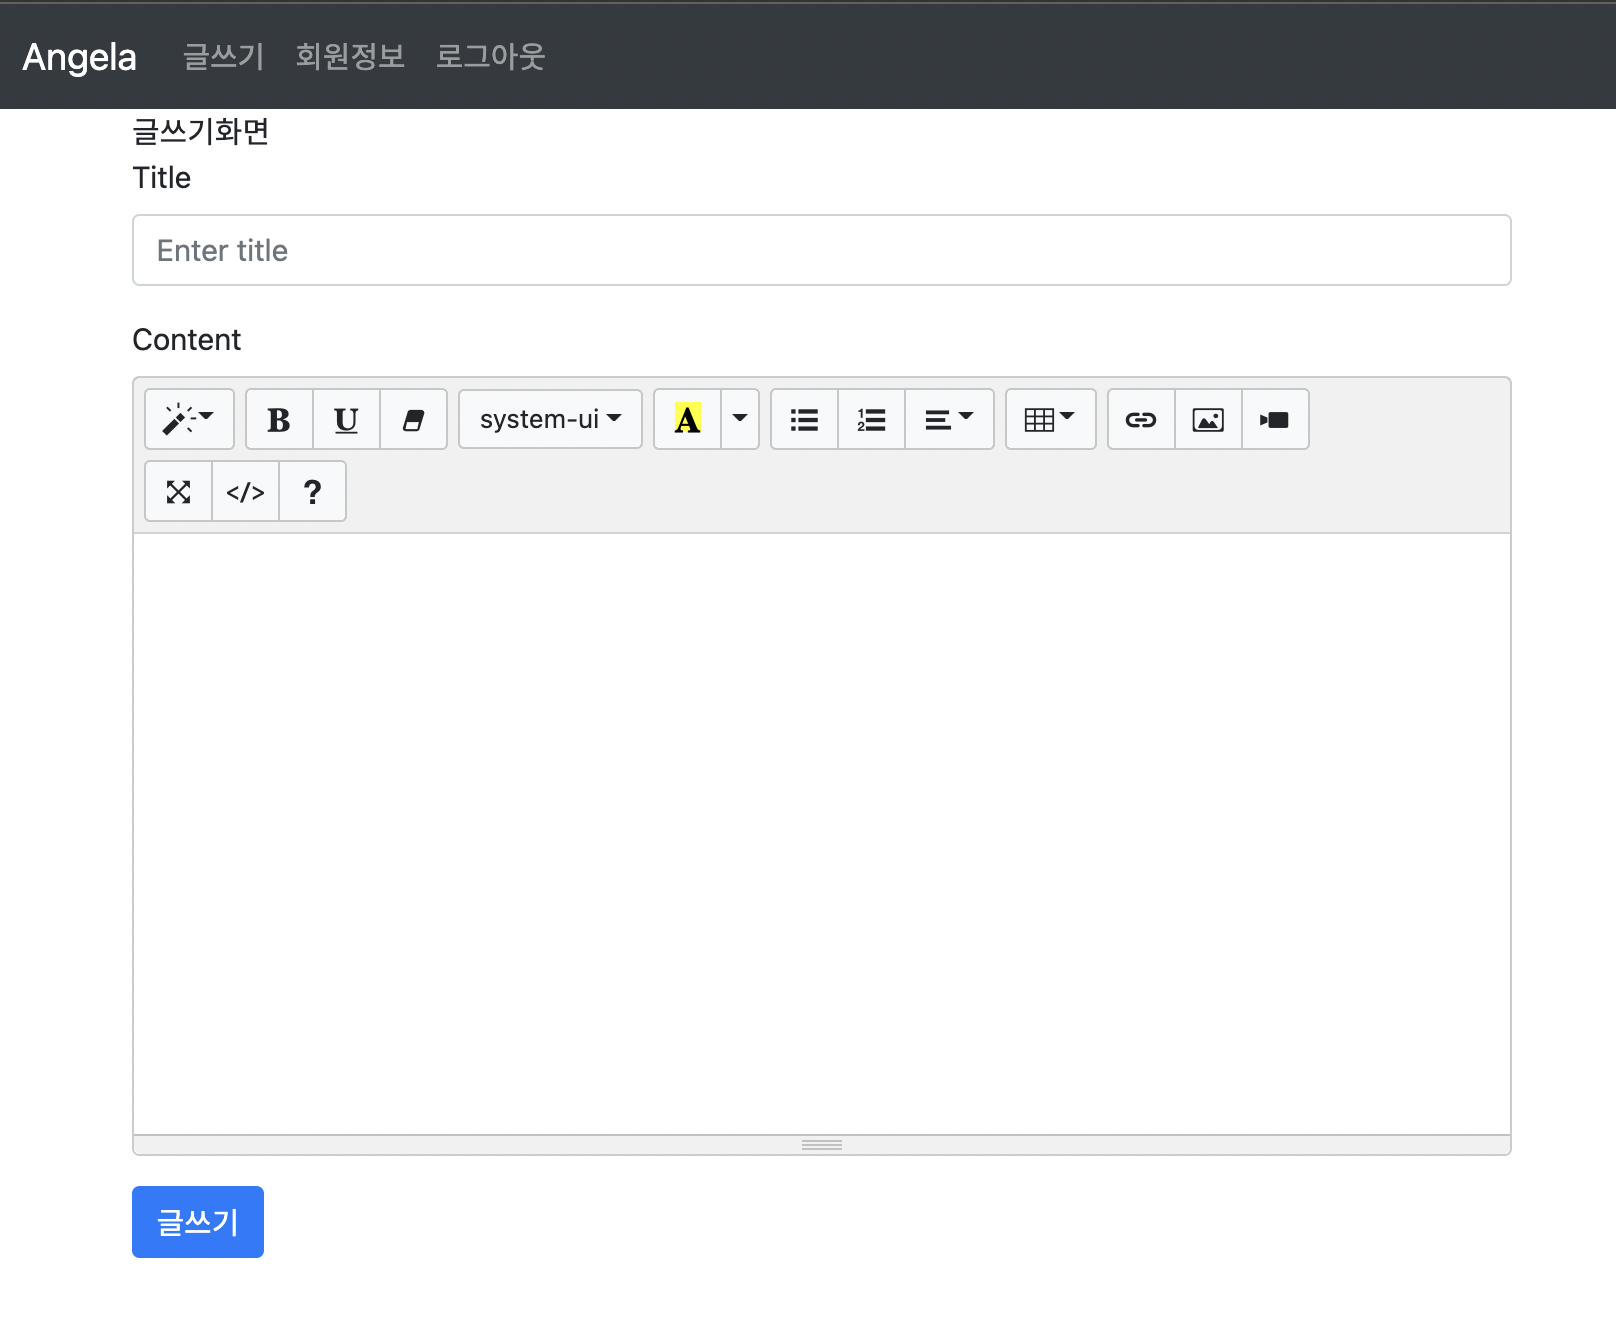Open the insert link dialog
Viewport: 1616px width, 1324px height.
point(1141,419)
